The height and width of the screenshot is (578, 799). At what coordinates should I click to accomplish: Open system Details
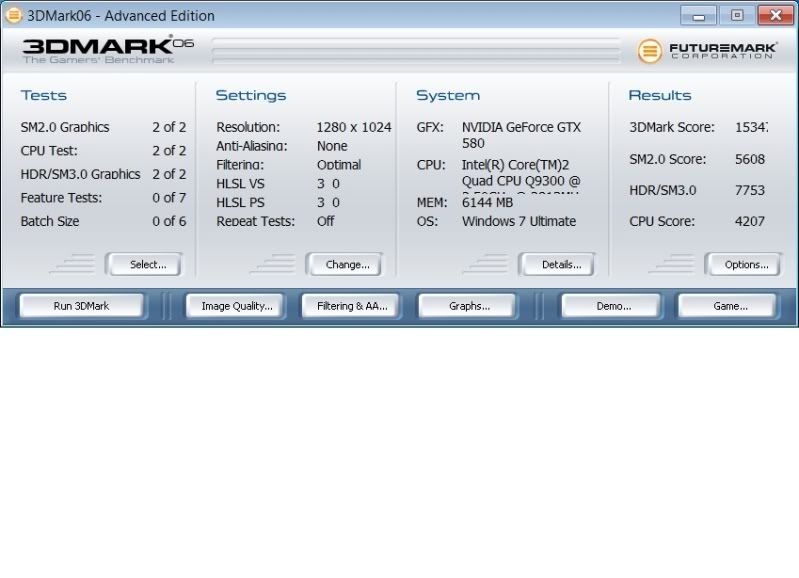(561, 265)
